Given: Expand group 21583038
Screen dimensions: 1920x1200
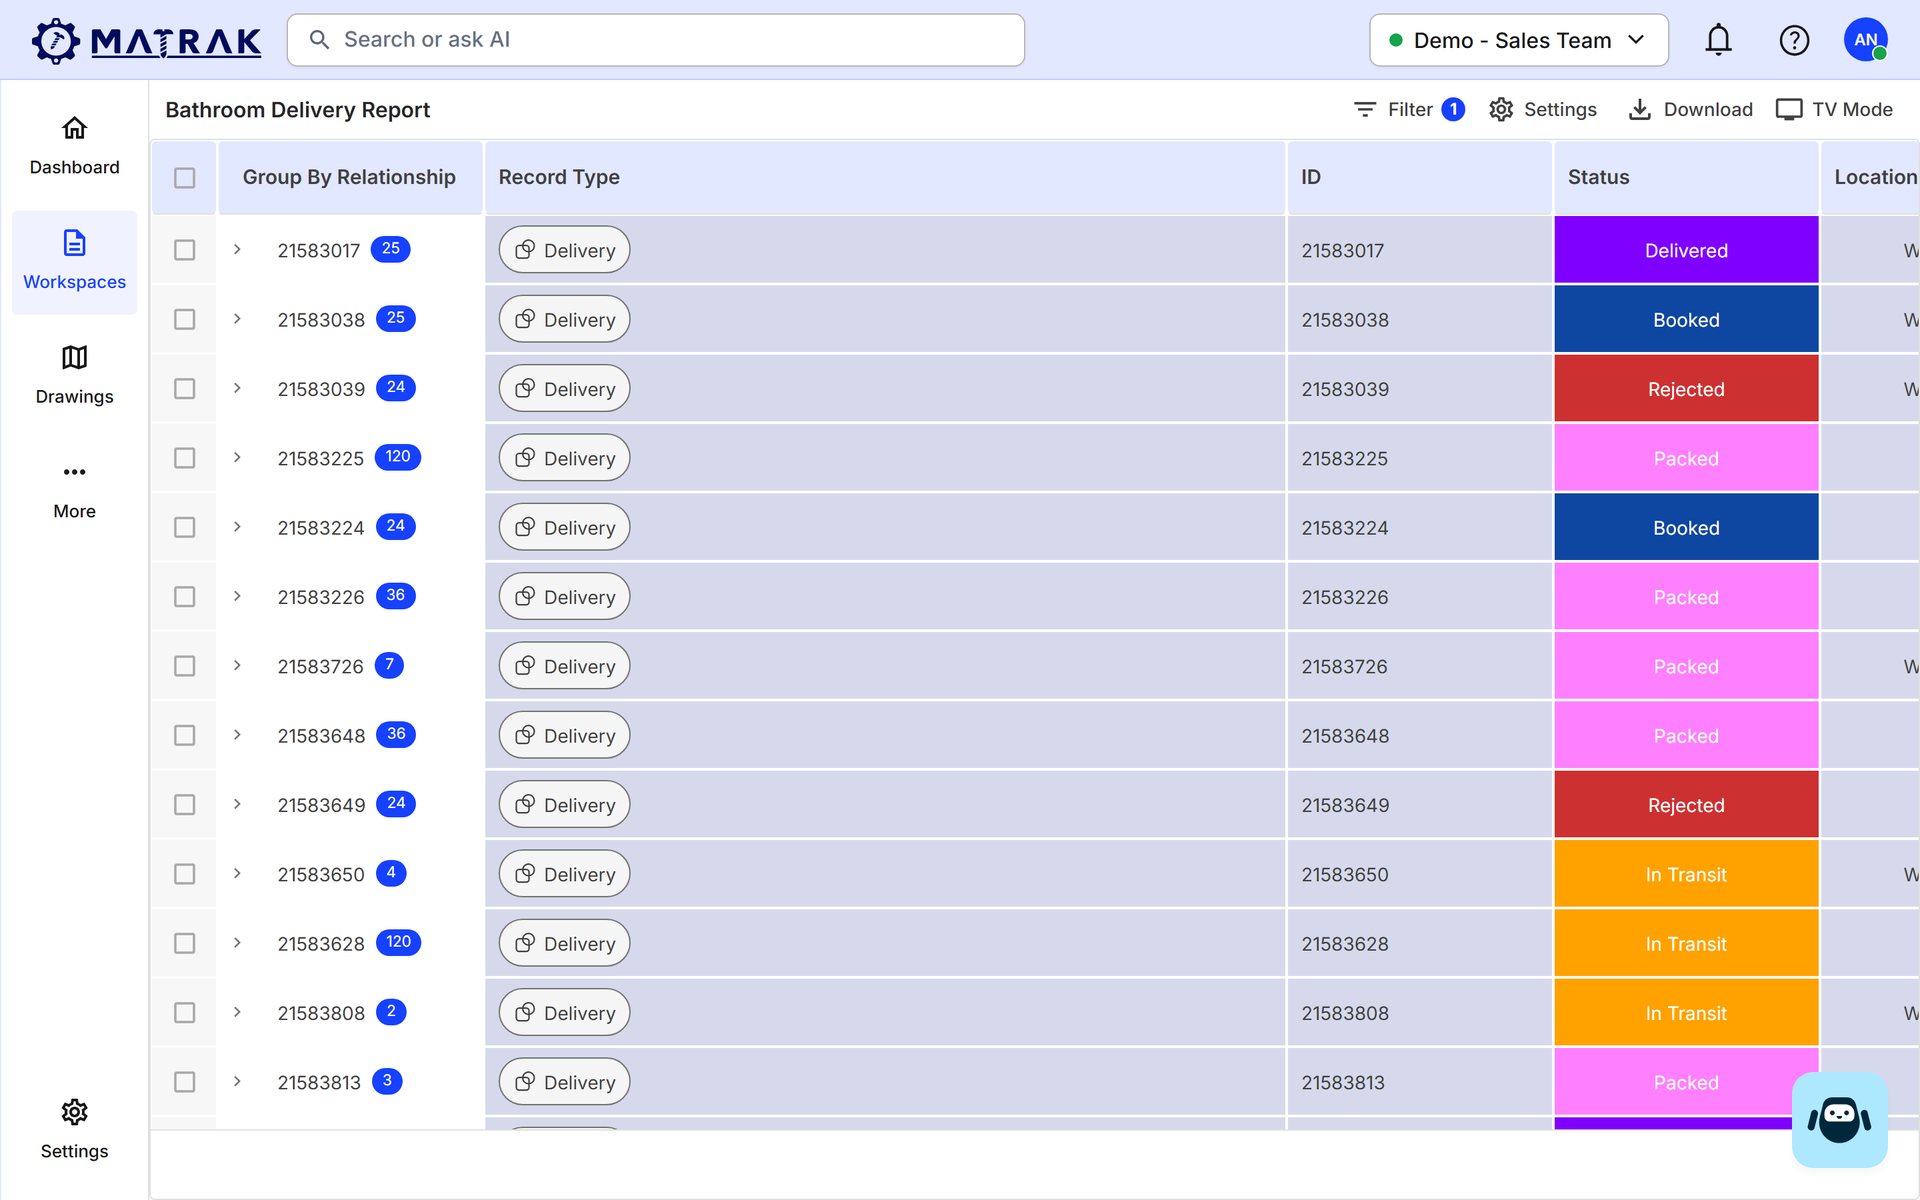Looking at the screenshot, I should click(x=237, y=319).
